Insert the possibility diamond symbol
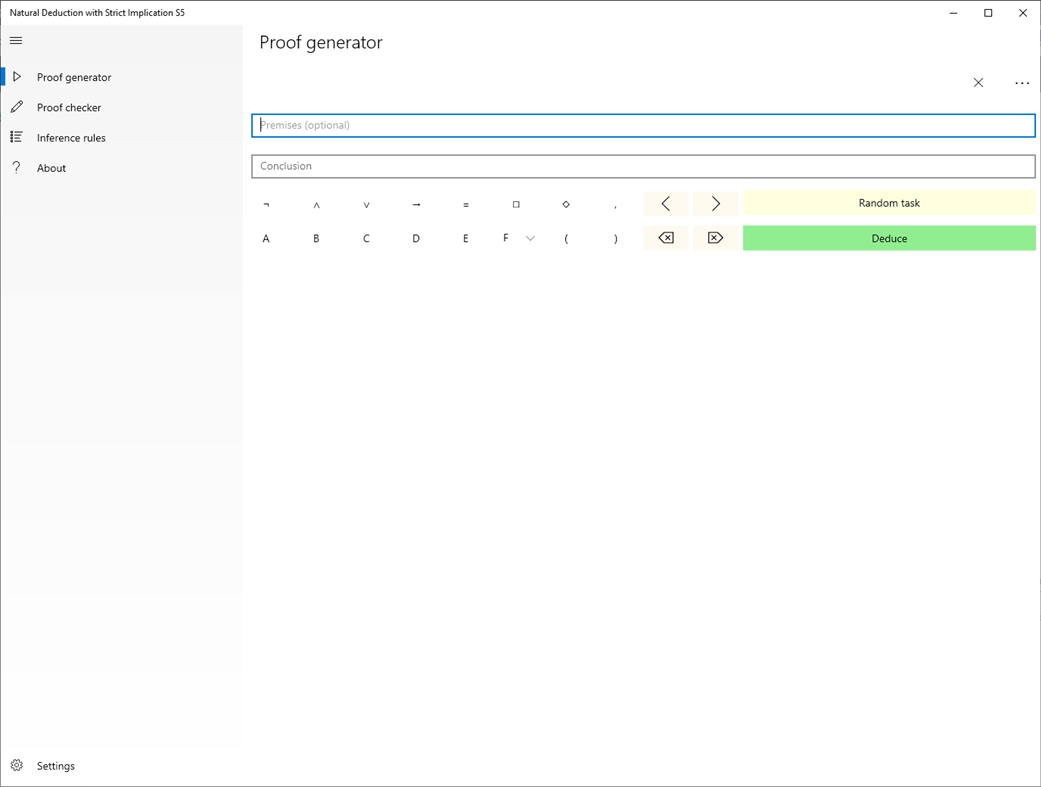1041x787 pixels. [566, 204]
